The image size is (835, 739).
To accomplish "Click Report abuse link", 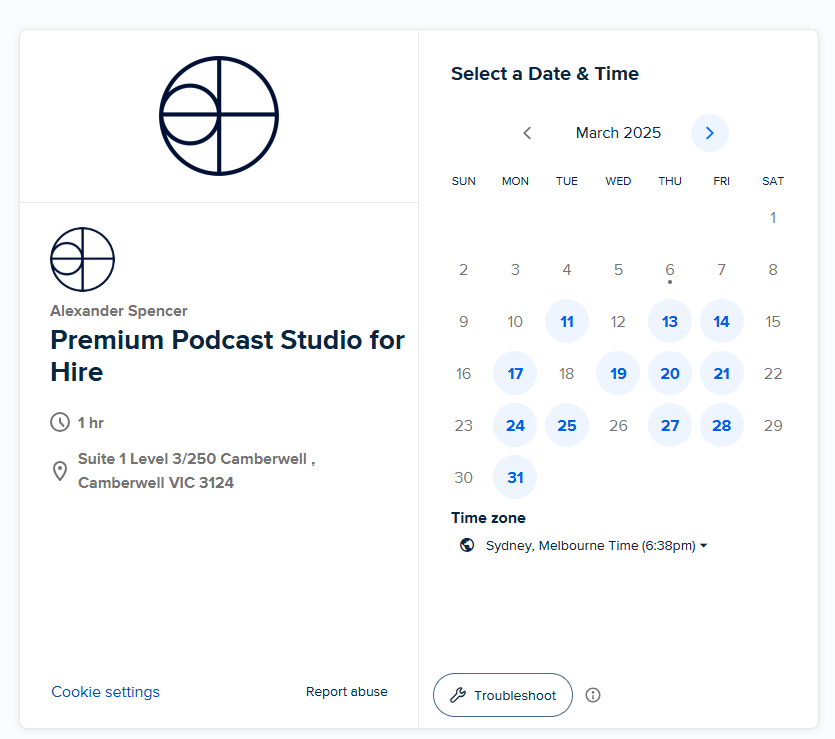I will [347, 692].
